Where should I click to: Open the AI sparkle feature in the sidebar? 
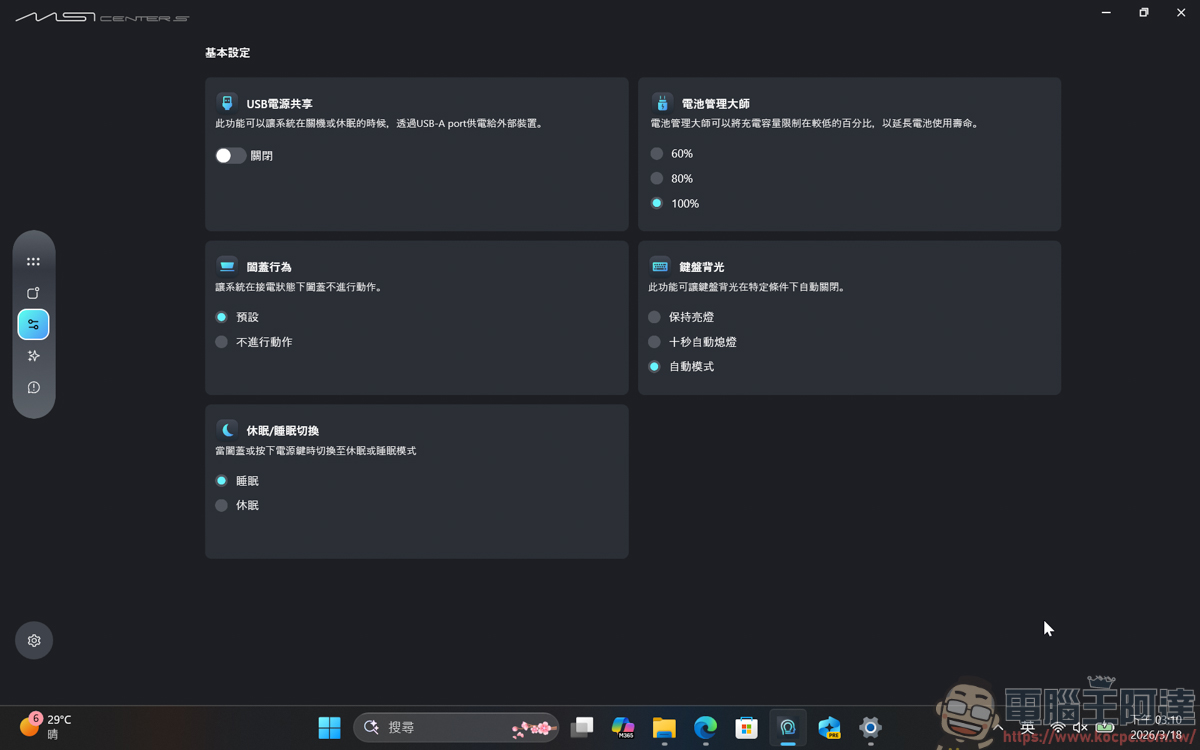coord(33,355)
